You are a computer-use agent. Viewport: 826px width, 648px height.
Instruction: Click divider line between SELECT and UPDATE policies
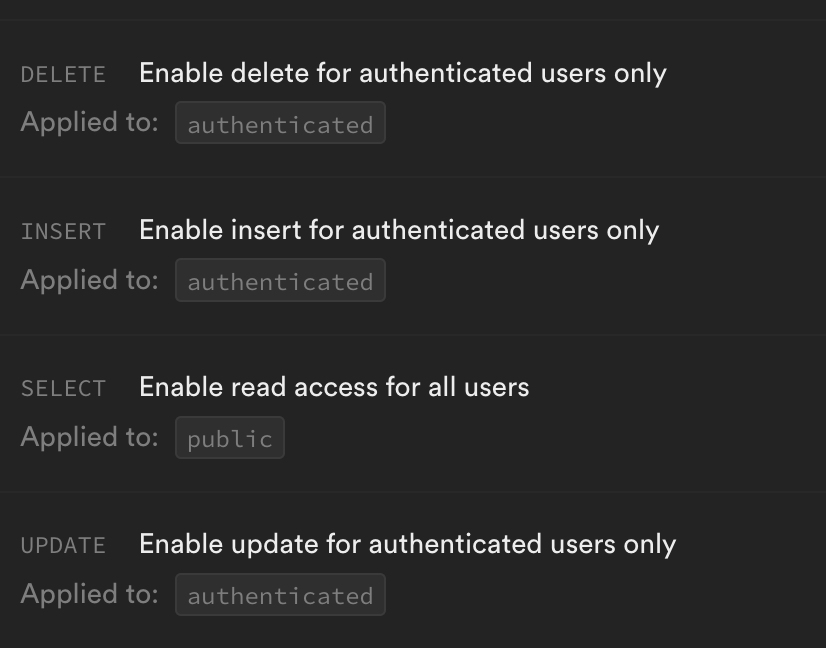pos(413,491)
